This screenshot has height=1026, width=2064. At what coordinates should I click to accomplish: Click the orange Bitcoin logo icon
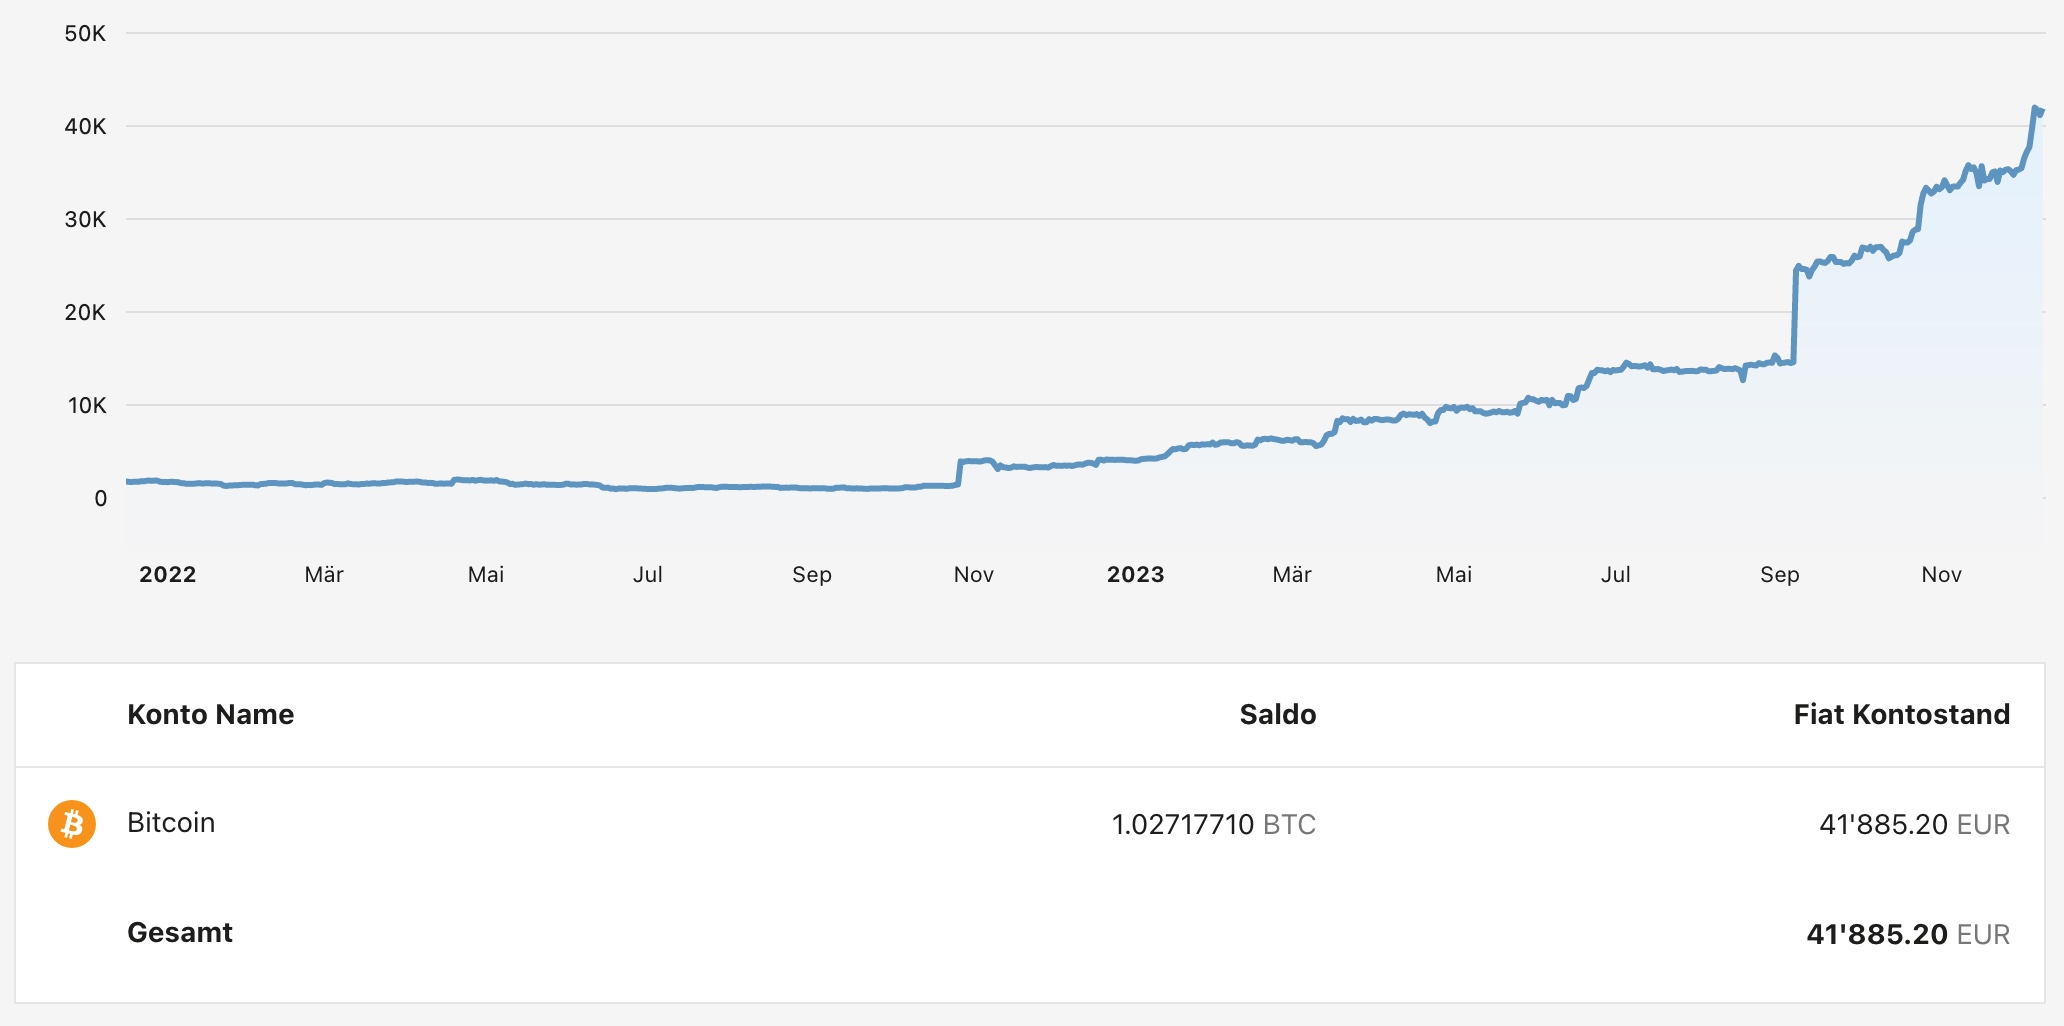click(72, 824)
